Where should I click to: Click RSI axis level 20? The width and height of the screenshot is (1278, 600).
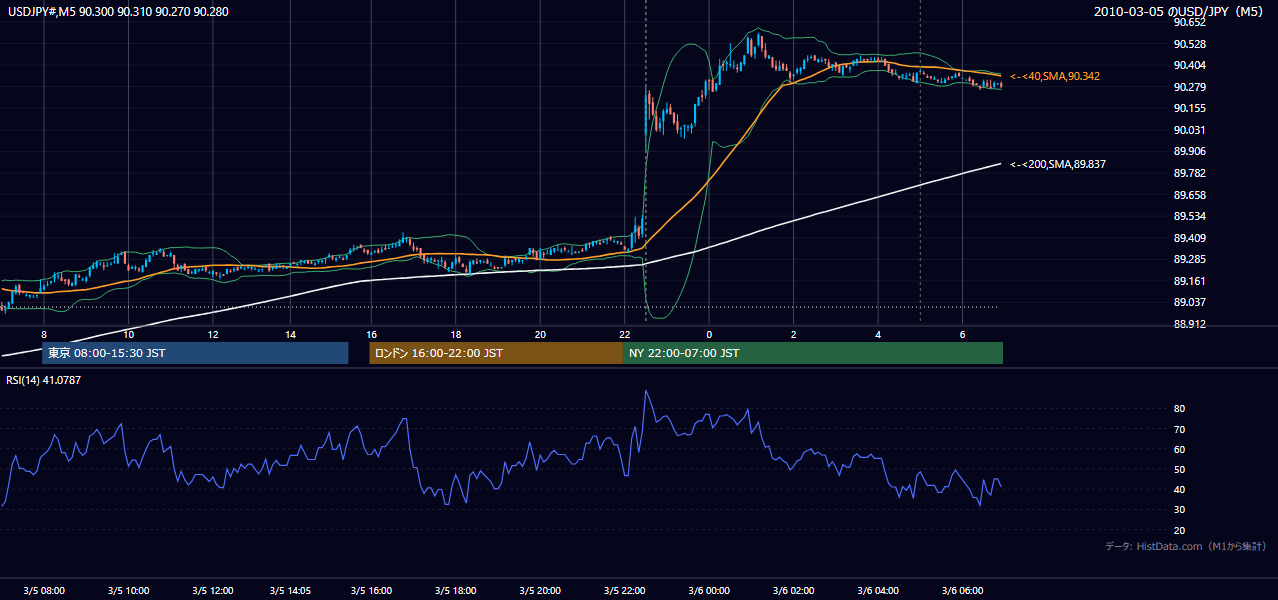tap(1179, 530)
